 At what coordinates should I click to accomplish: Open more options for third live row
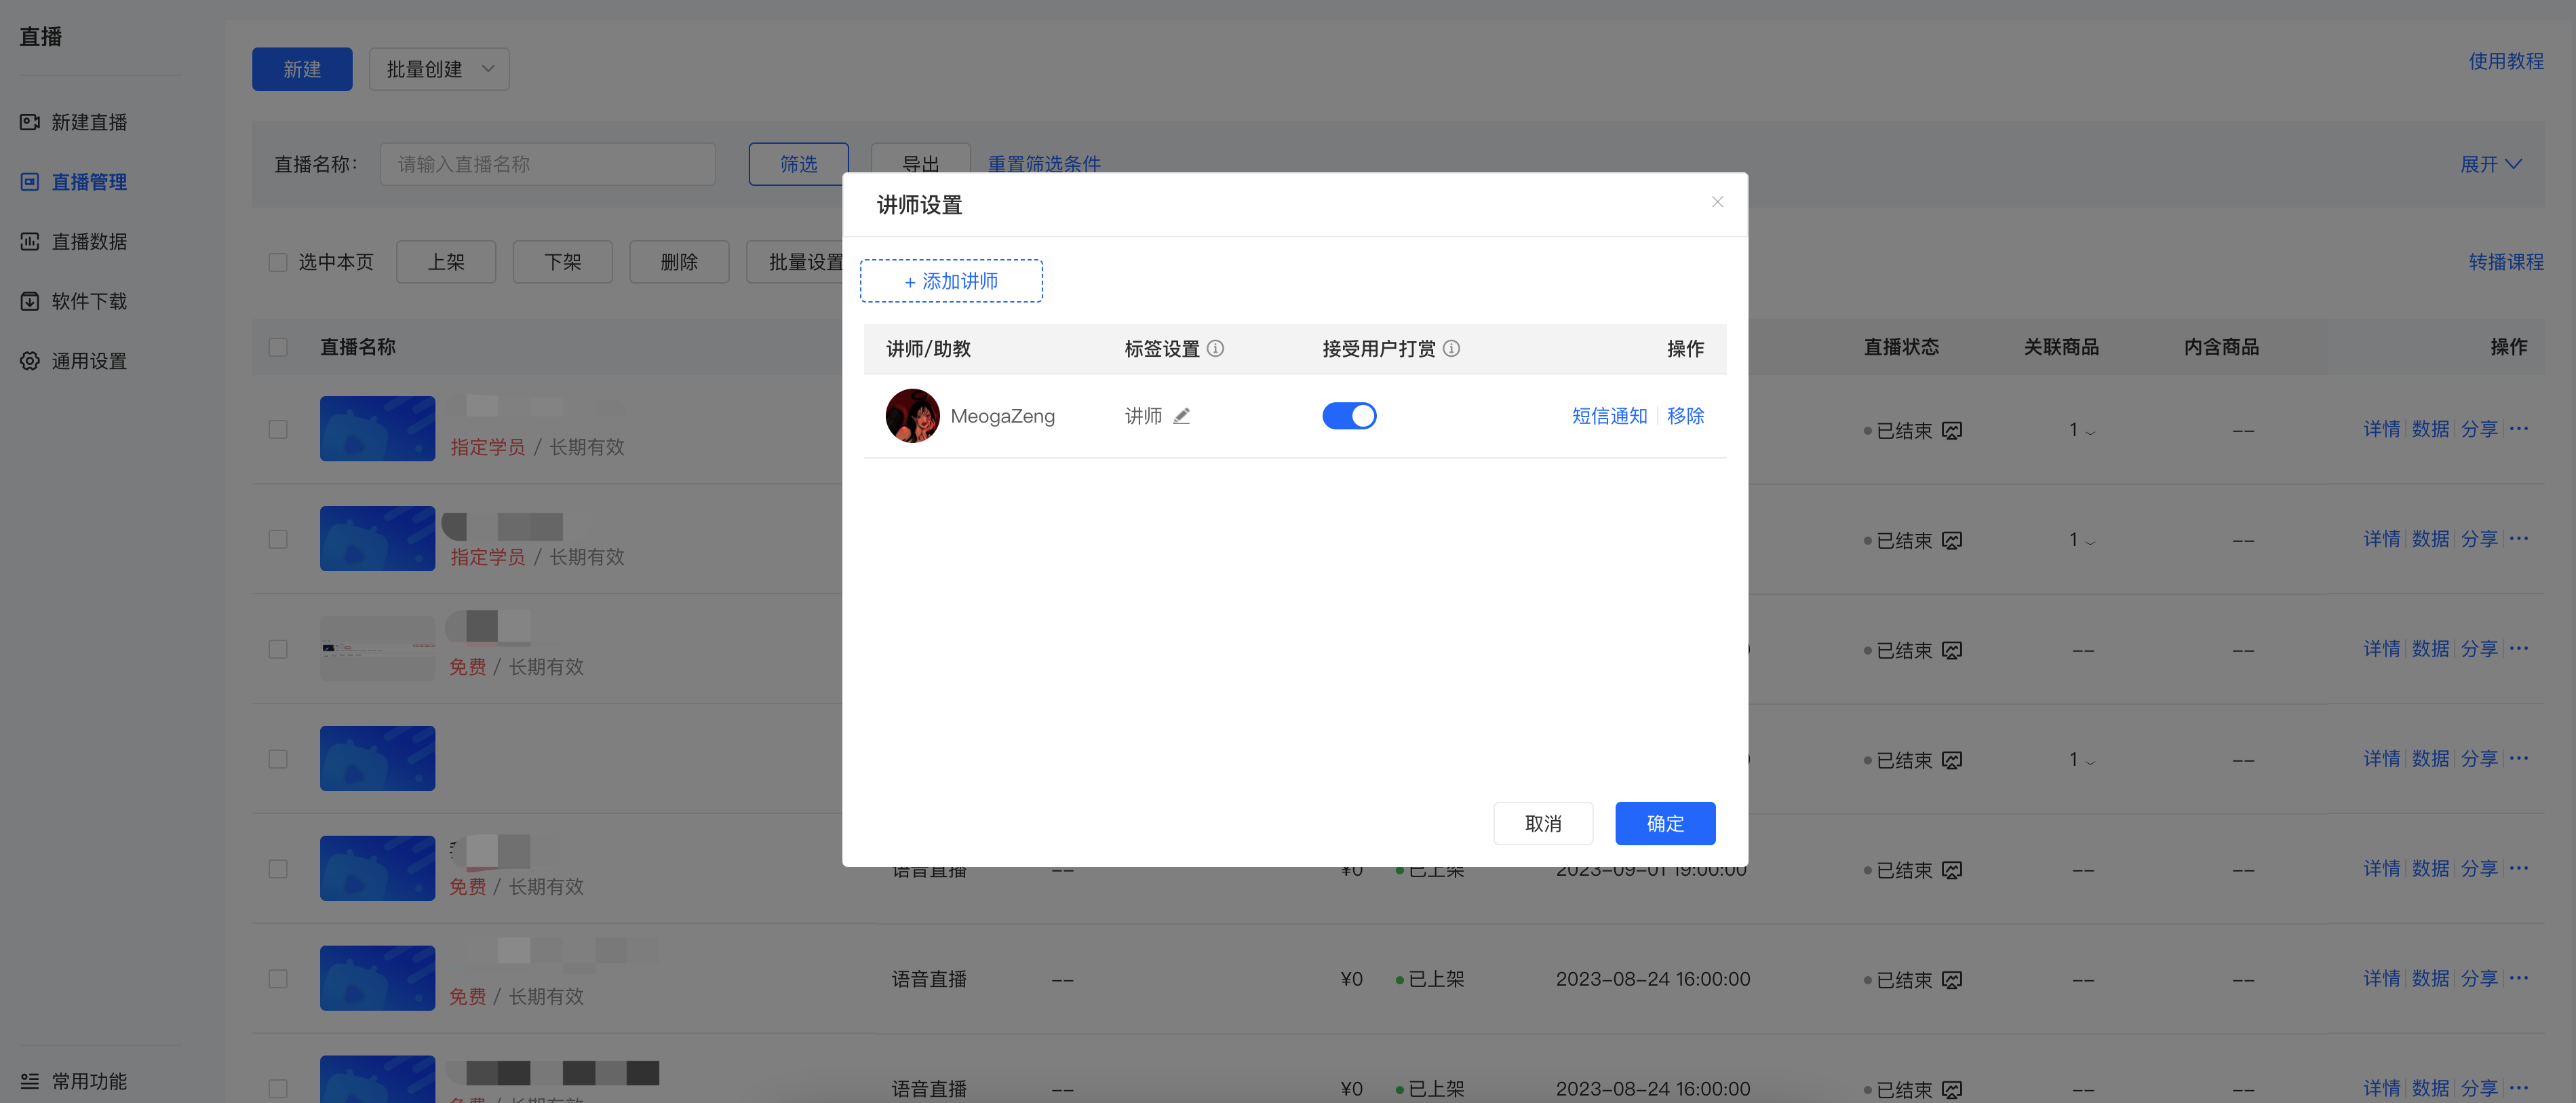point(2519,649)
